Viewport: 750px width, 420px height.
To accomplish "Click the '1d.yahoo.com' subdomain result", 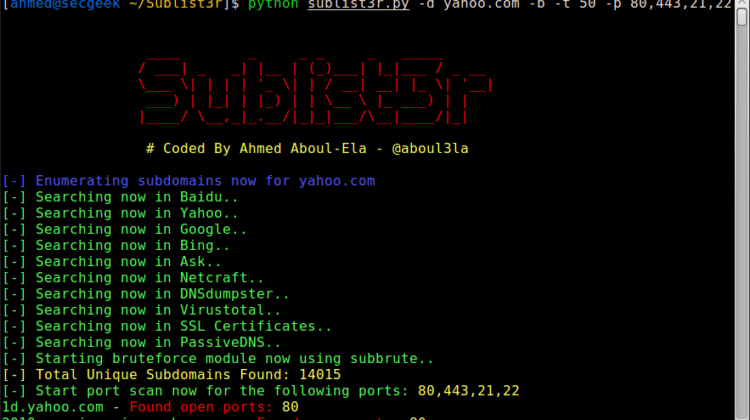I will click(x=53, y=407).
